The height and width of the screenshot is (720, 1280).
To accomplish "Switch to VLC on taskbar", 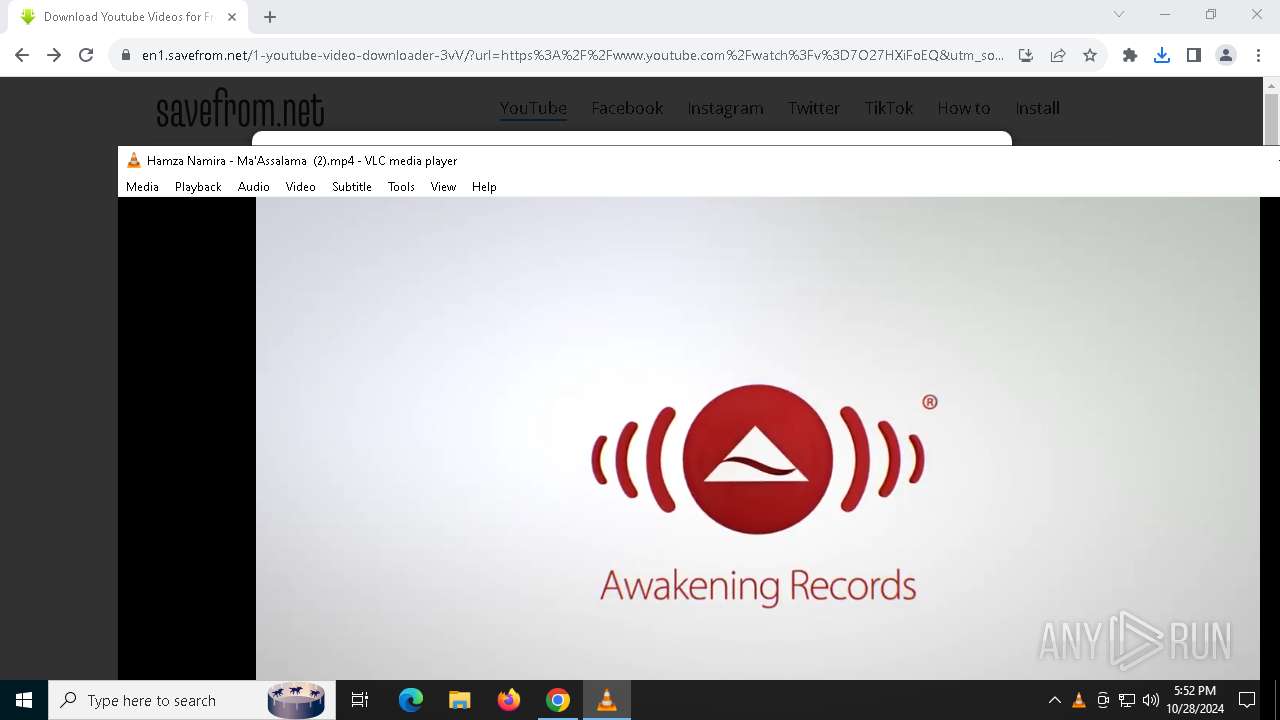I will click(606, 700).
